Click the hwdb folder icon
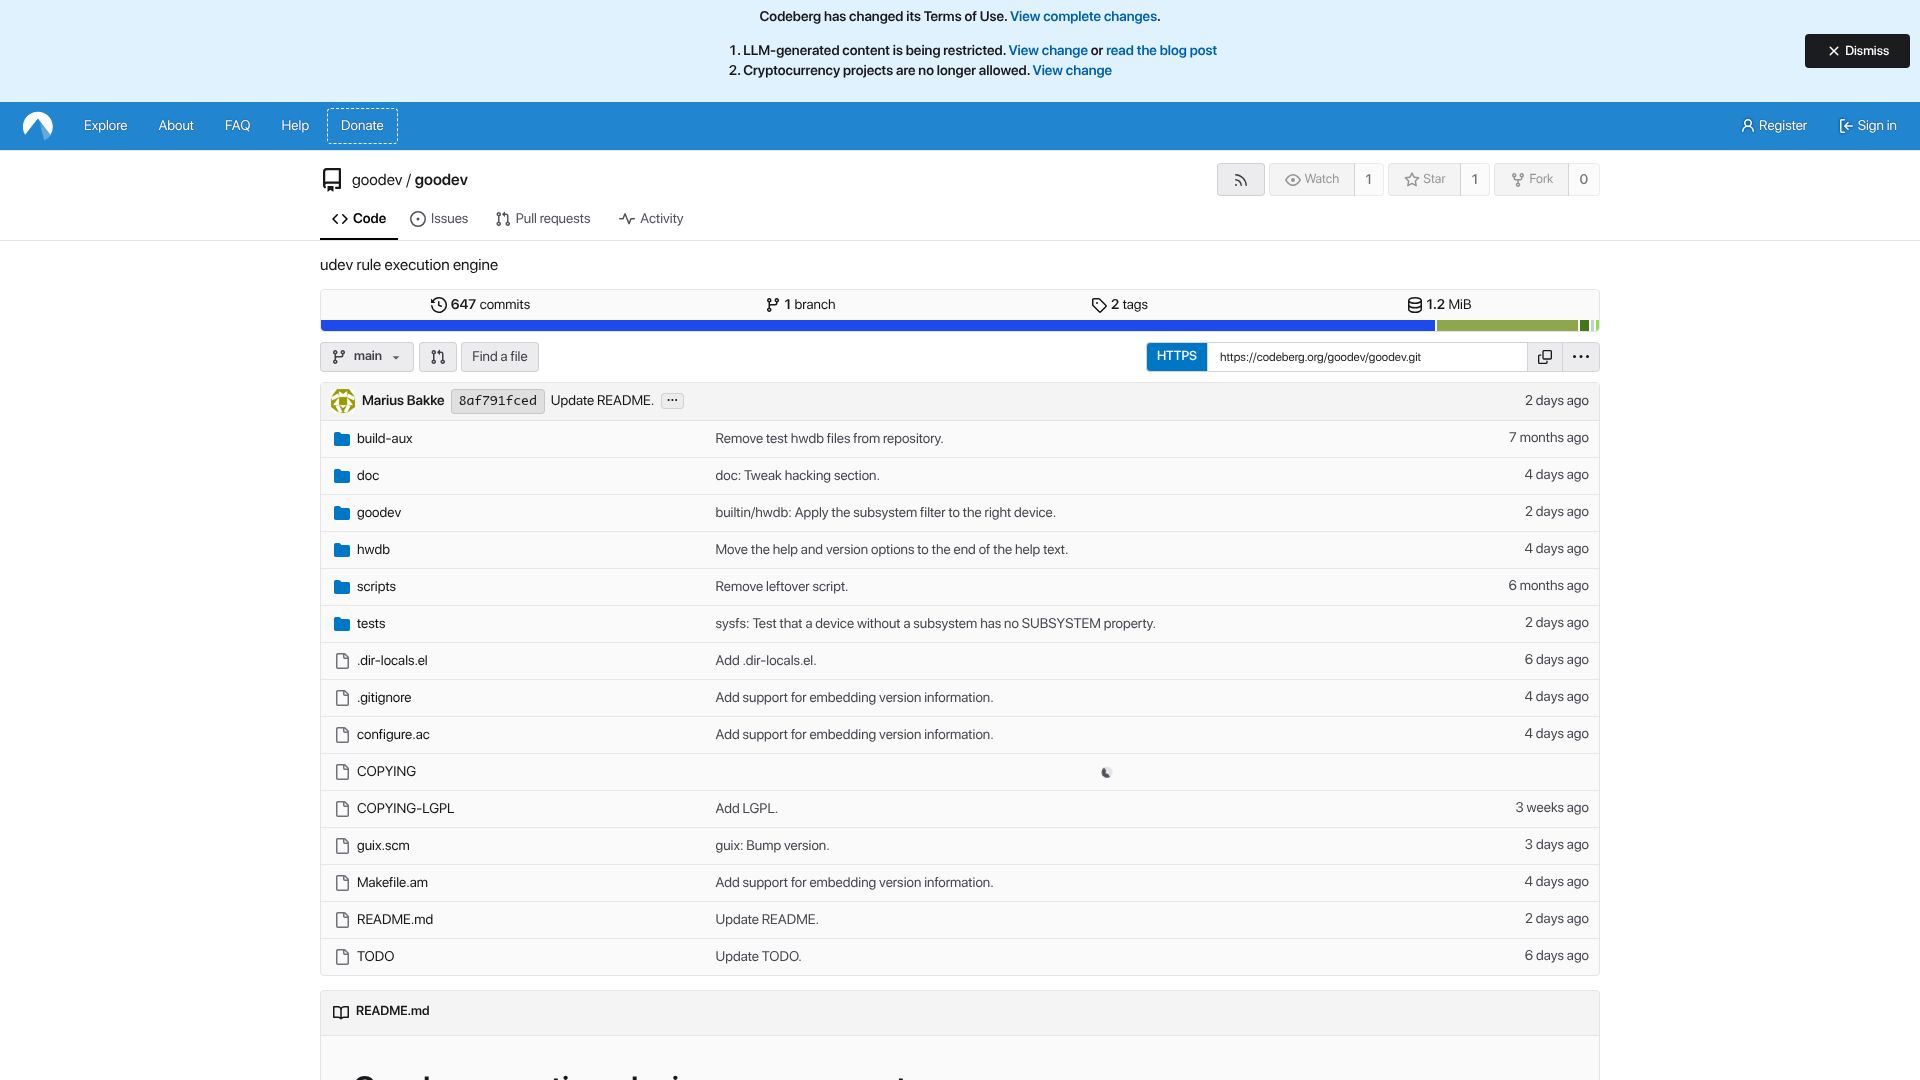Viewport: 1920px width, 1080px height. coord(342,550)
